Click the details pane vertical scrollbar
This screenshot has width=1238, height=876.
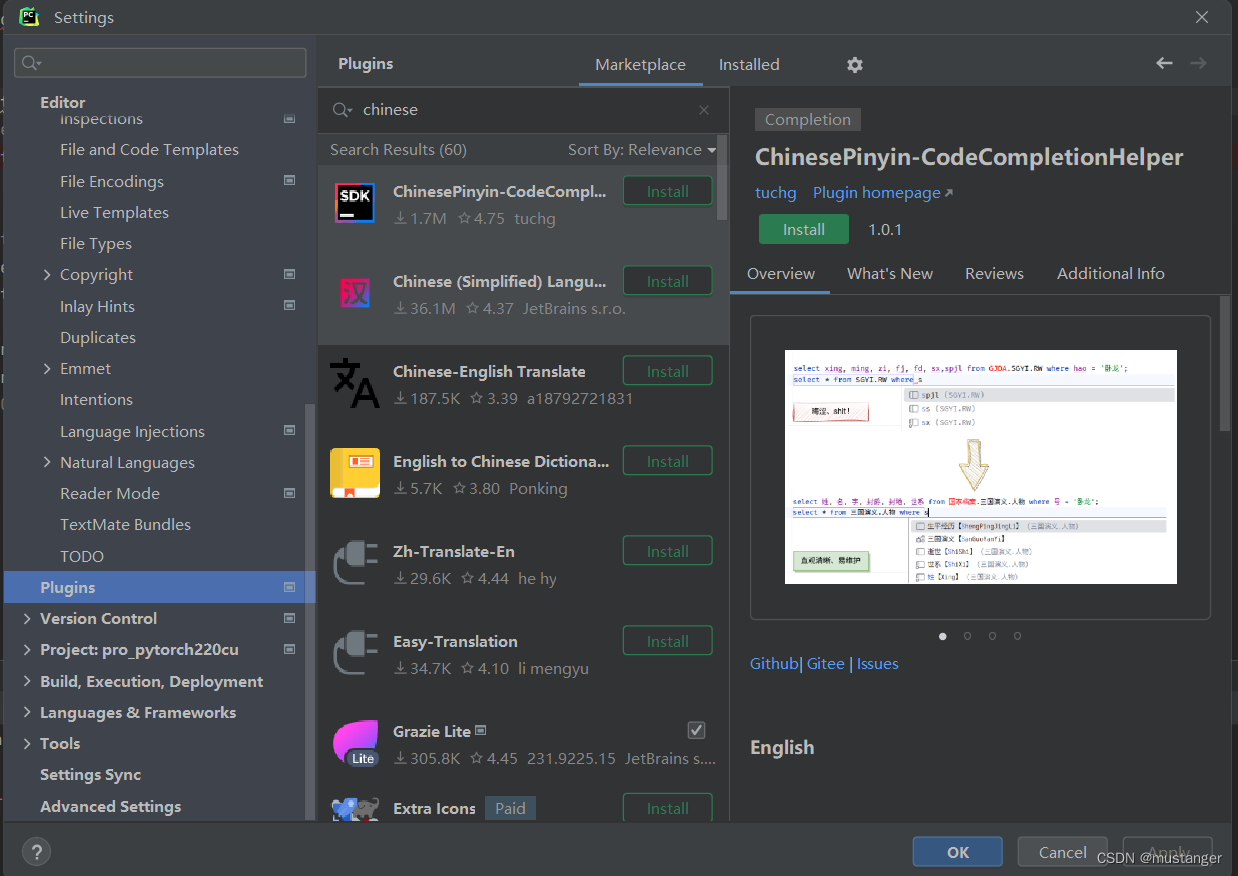(1225, 365)
